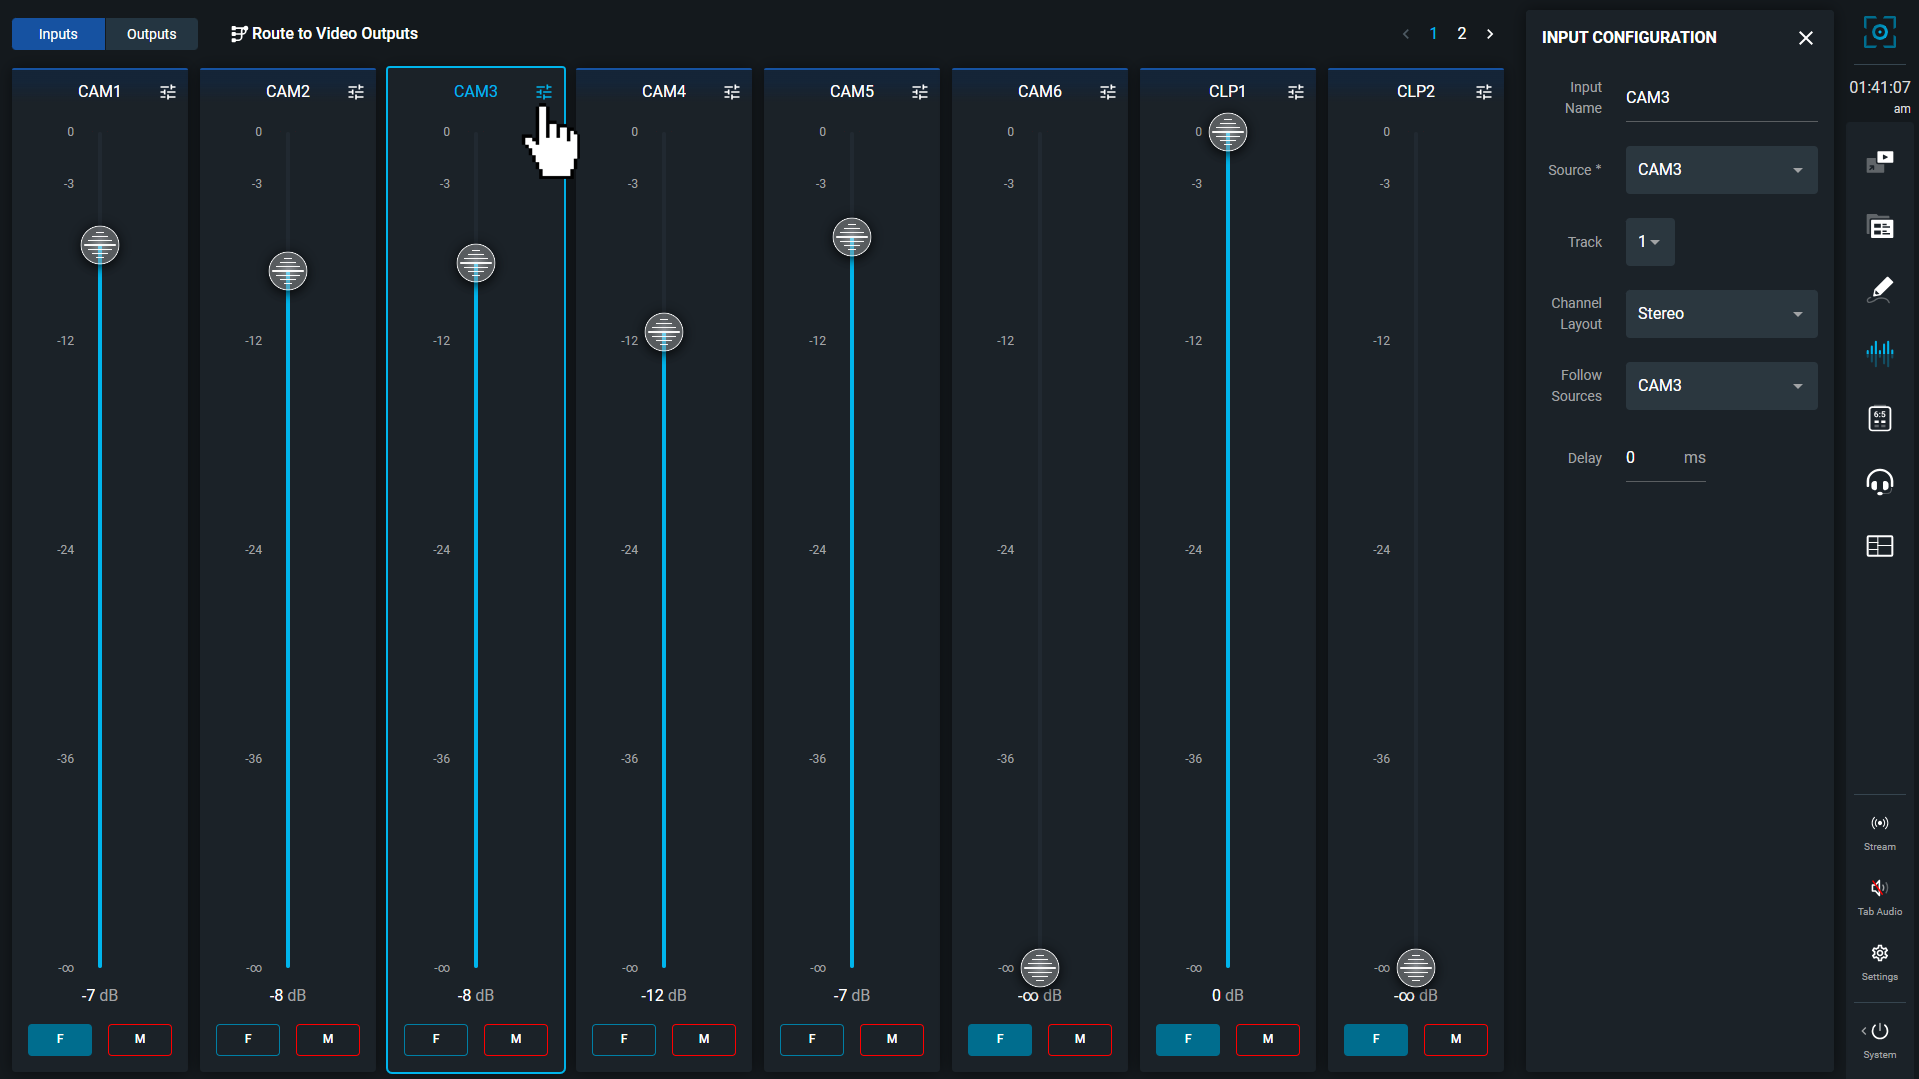Open the multiview layout icon
Image resolution: width=1919 pixels, height=1079 pixels.
(1880, 546)
